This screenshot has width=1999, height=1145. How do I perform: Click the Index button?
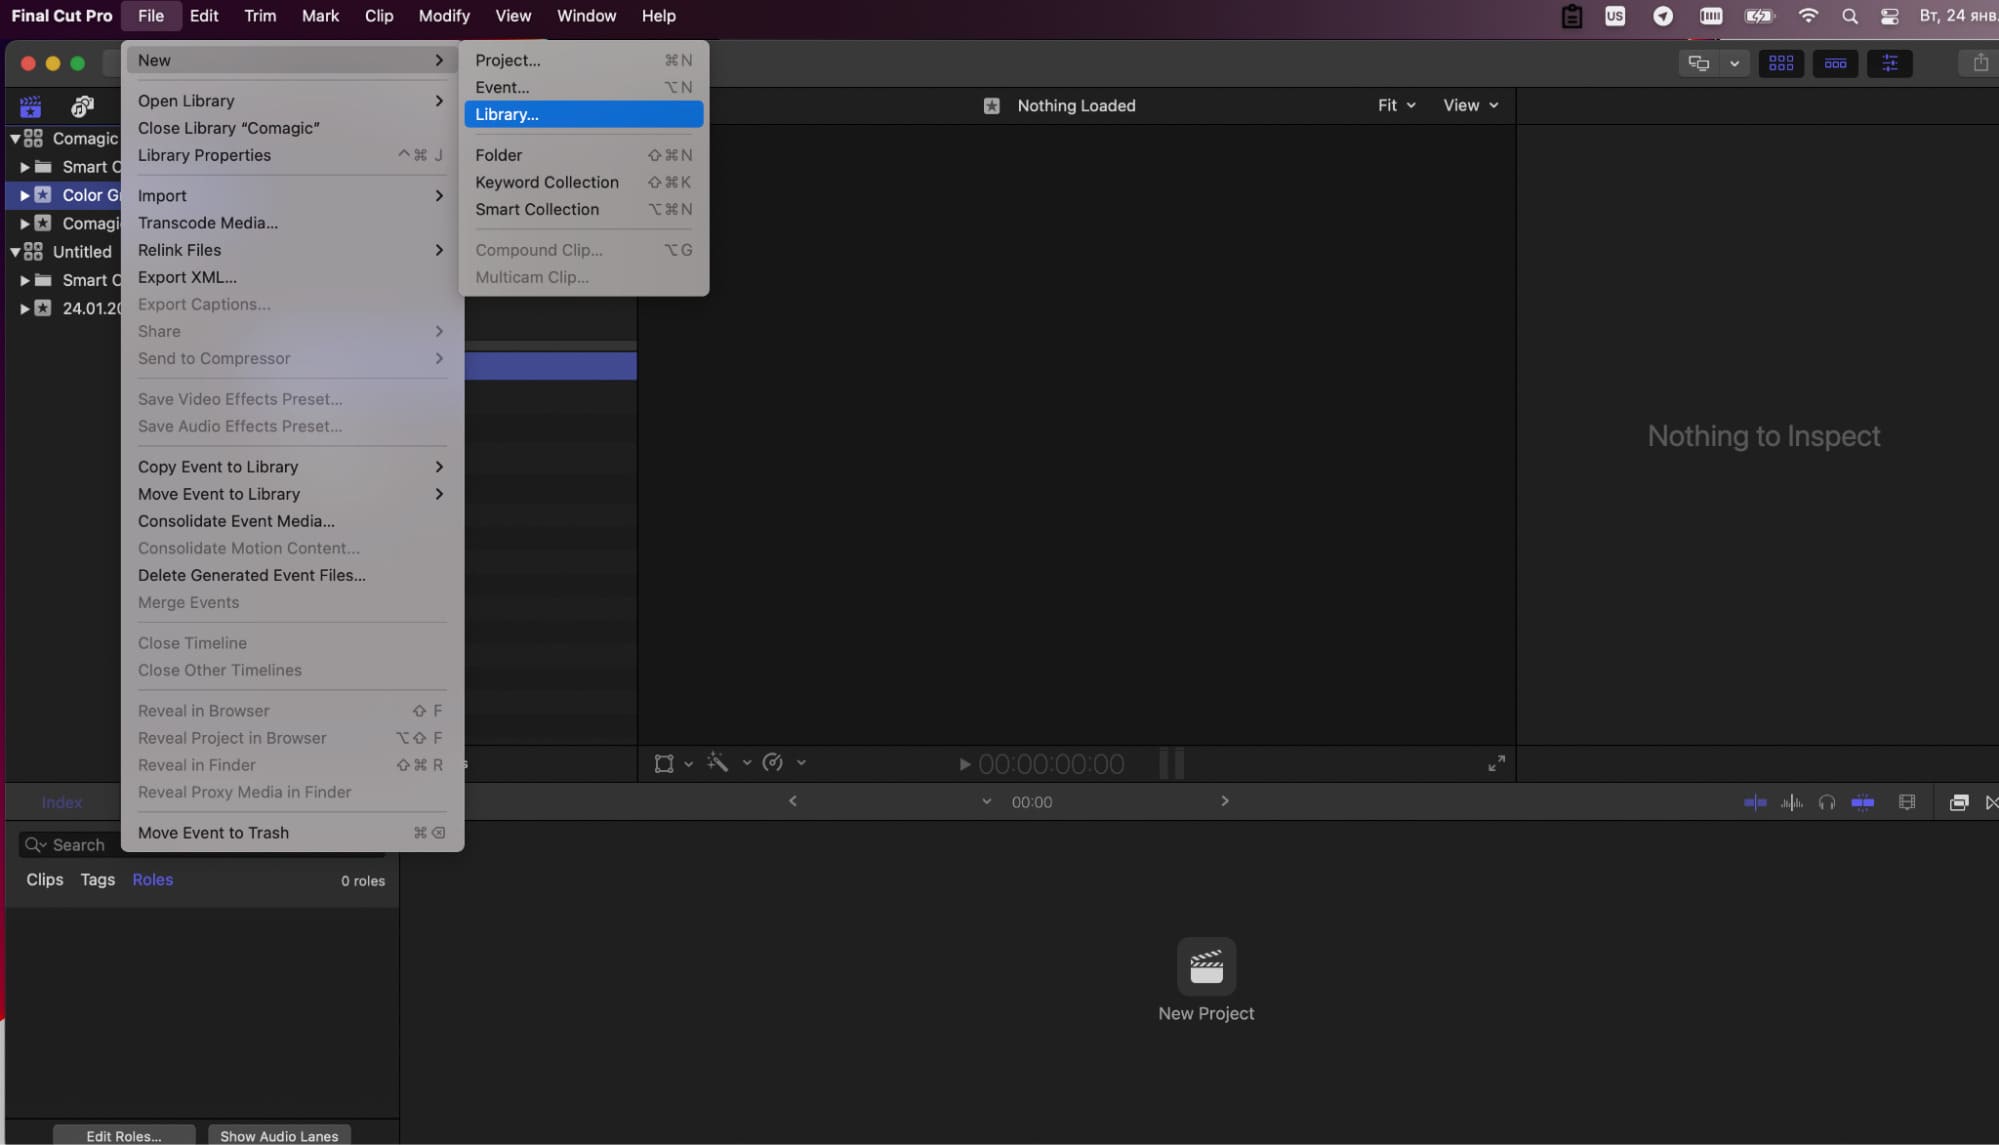coord(61,802)
